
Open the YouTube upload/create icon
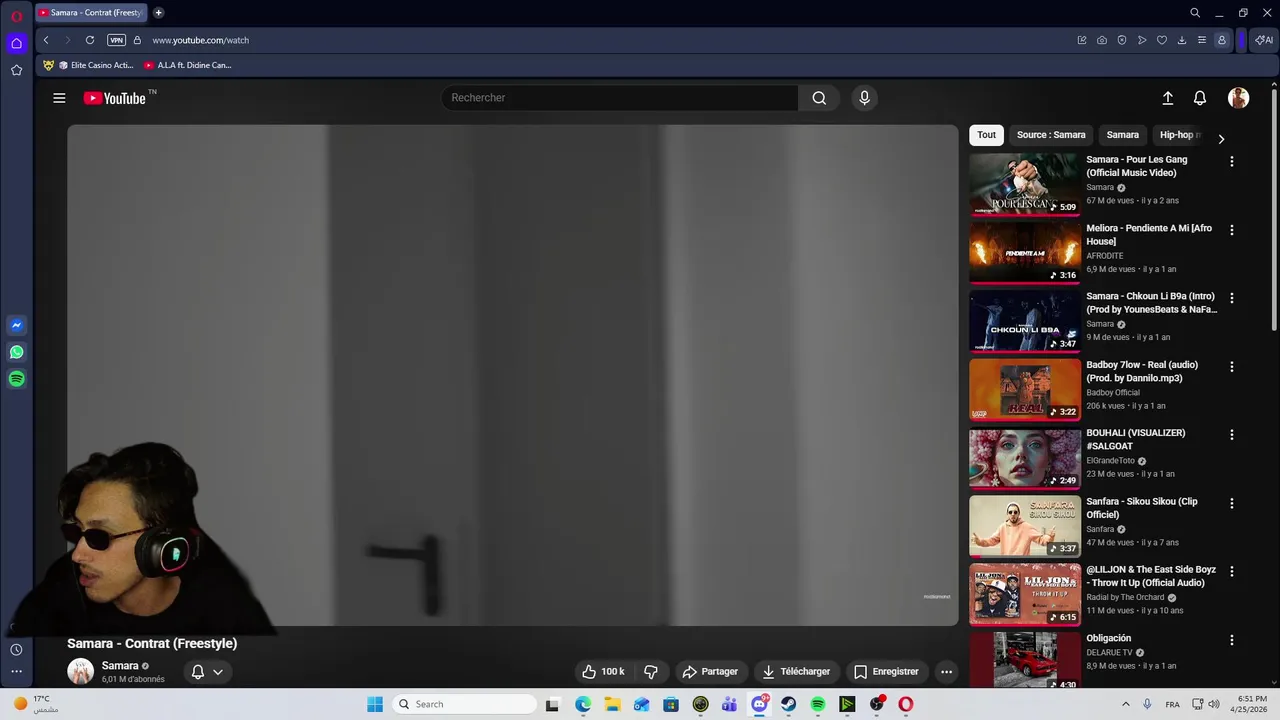pos(1167,98)
